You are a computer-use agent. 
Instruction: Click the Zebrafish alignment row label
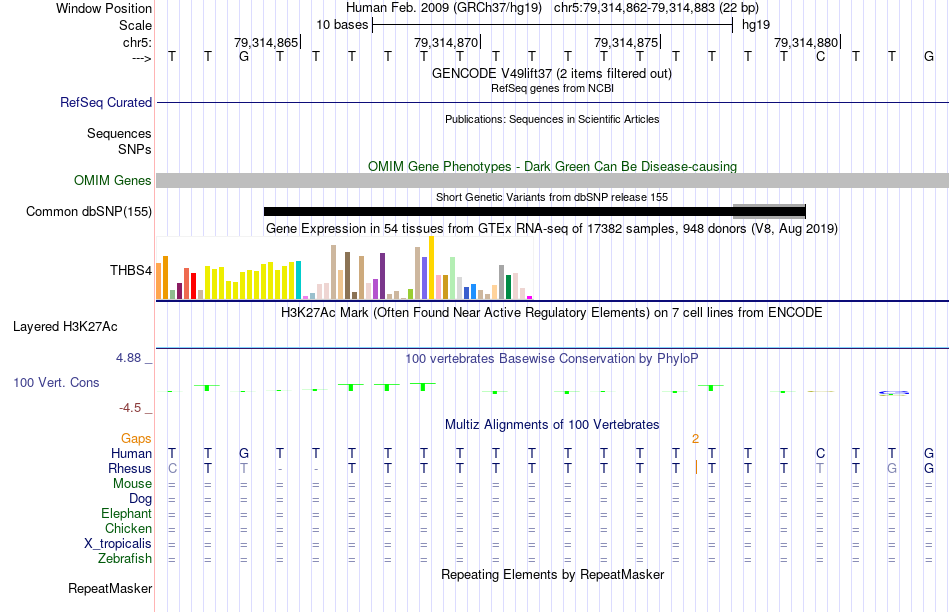point(125,558)
